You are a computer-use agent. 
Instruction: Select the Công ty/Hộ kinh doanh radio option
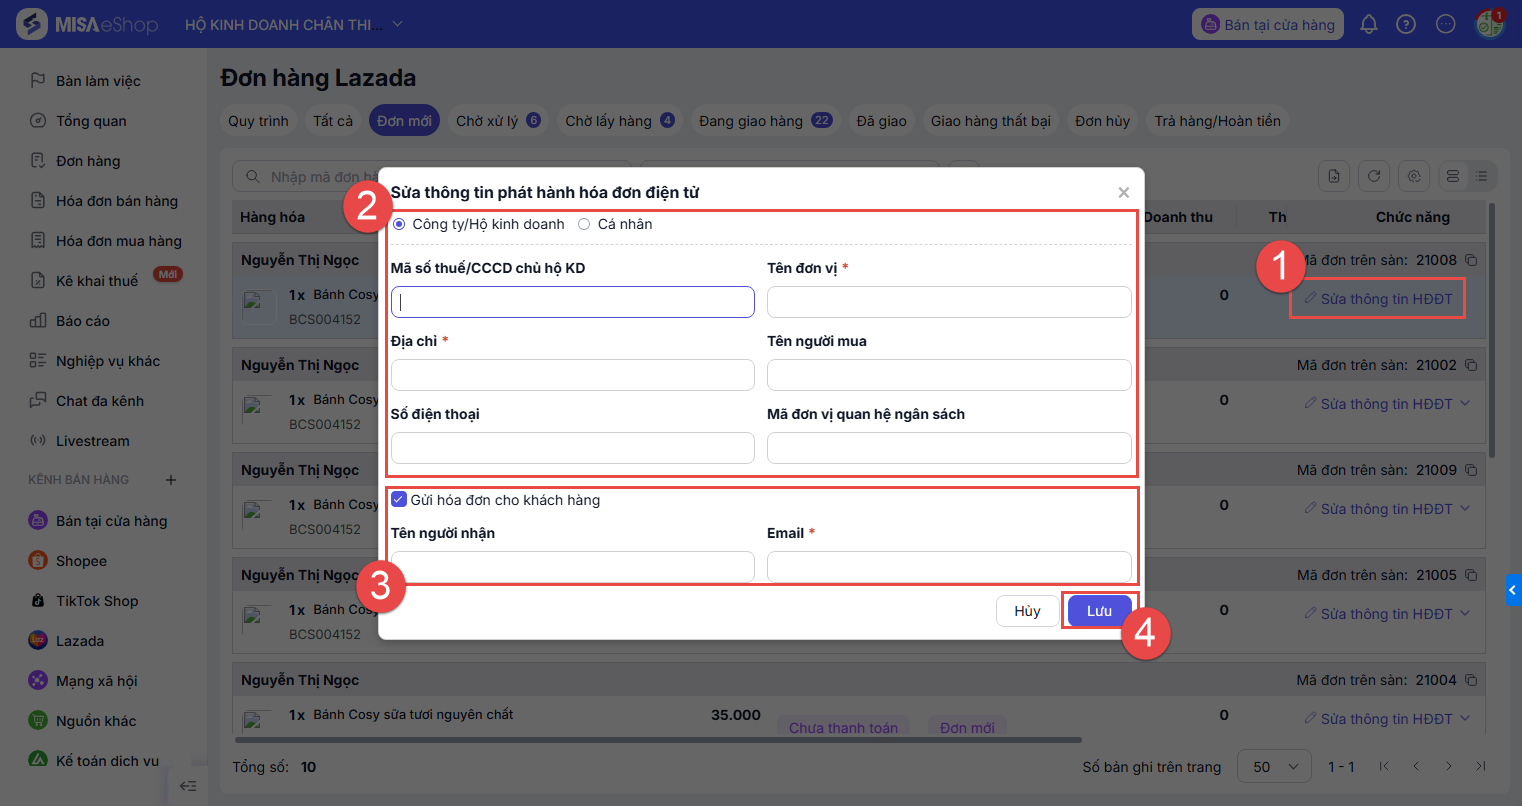(x=399, y=224)
